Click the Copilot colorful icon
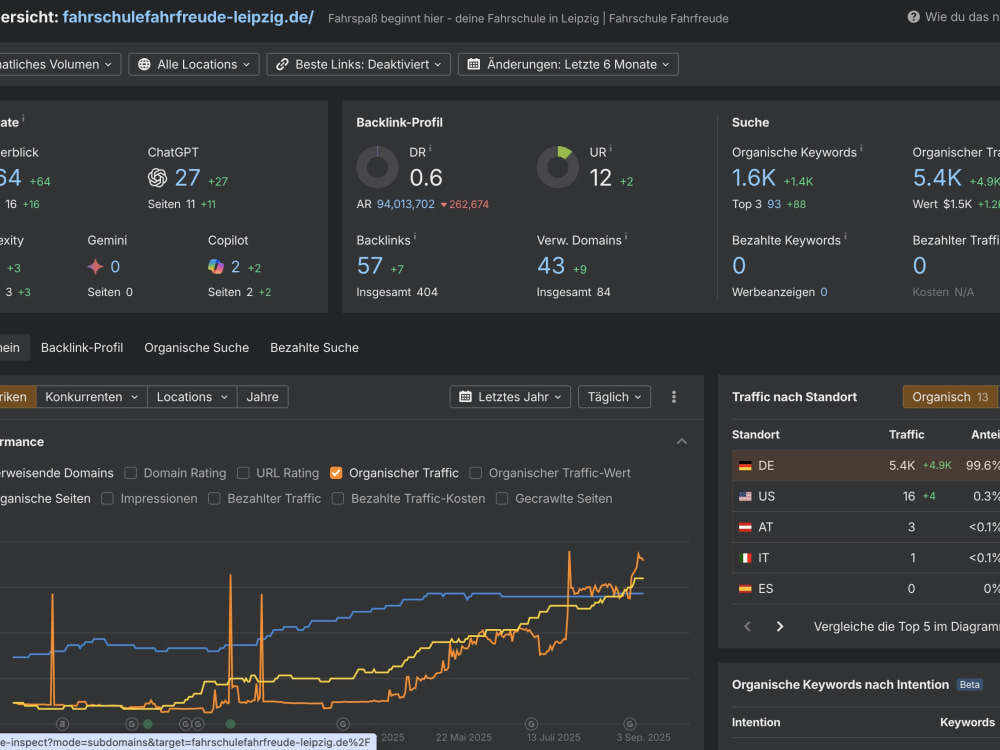This screenshot has height=750, width=1000. pyautogui.click(x=216, y=267)
